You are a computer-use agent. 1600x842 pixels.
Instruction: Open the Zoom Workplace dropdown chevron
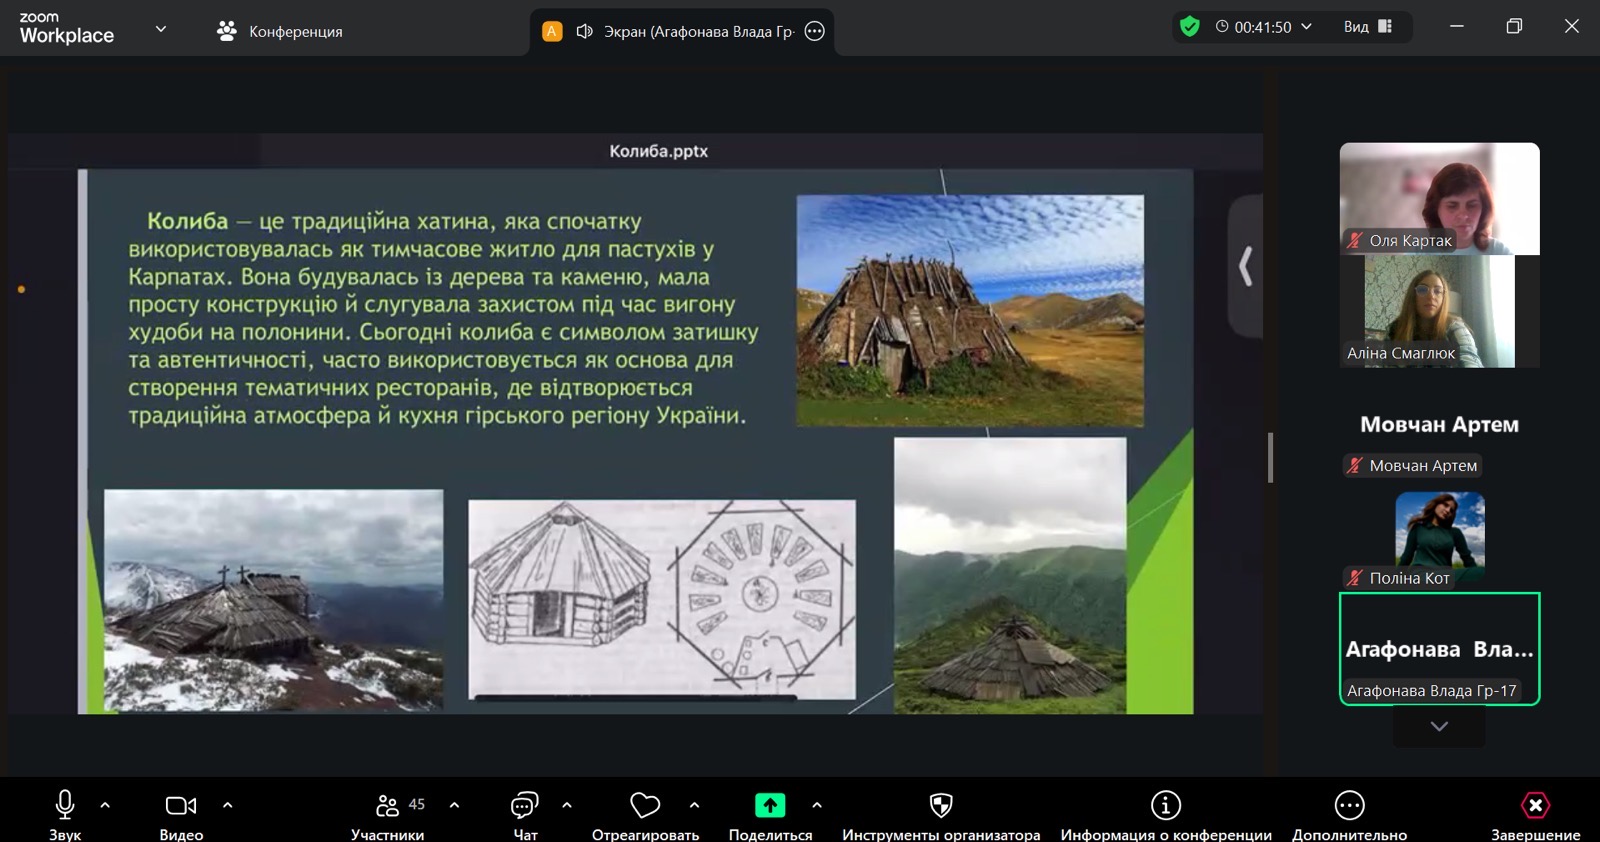click(x=160, y=29)
